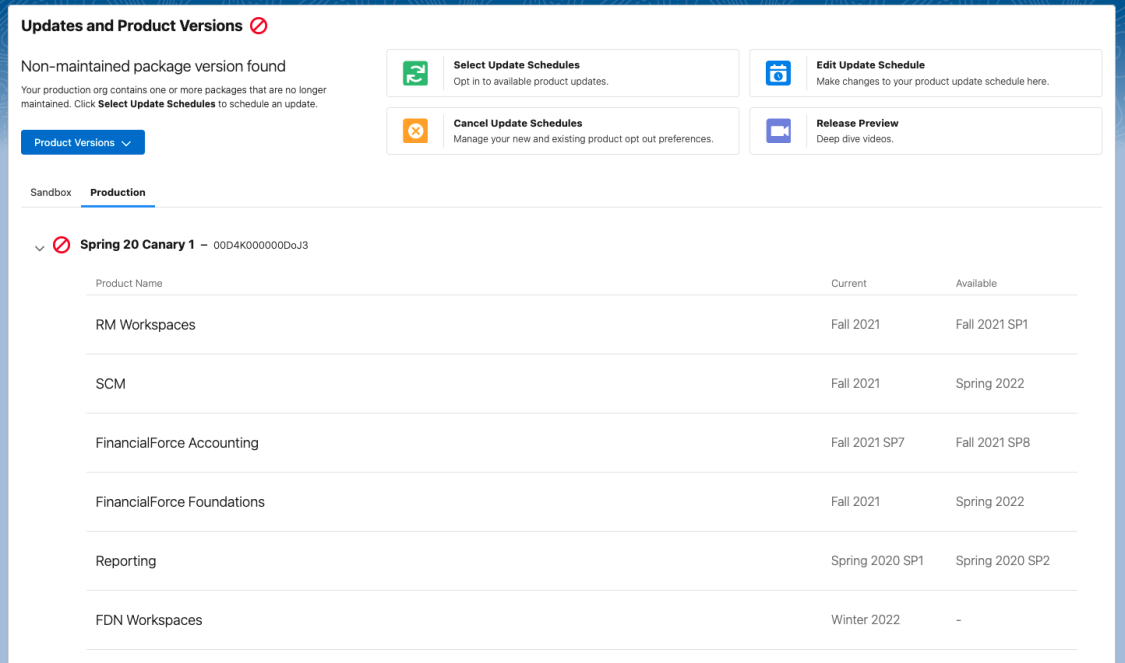
Task: Open the Select Update Schedules card
Action: [x=562, y=72]
